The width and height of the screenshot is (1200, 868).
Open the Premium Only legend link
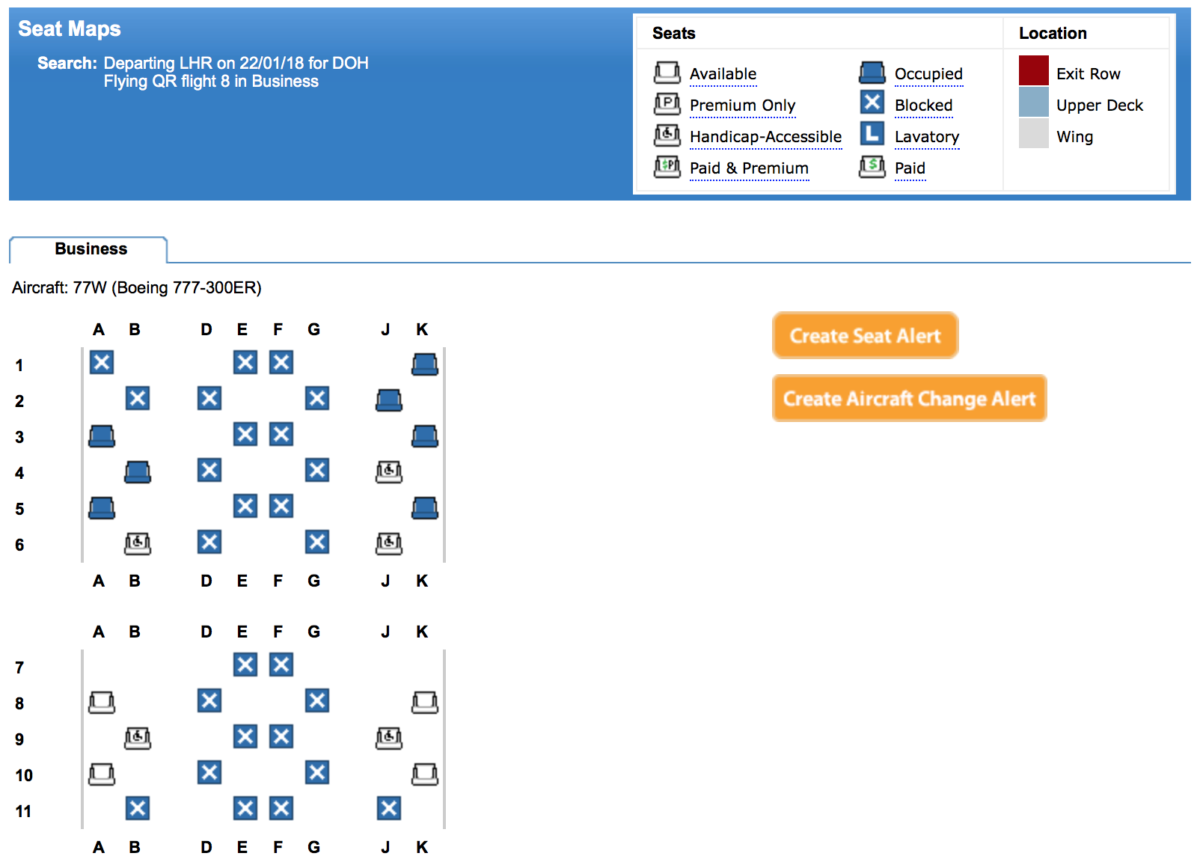[x=743, y=105]
